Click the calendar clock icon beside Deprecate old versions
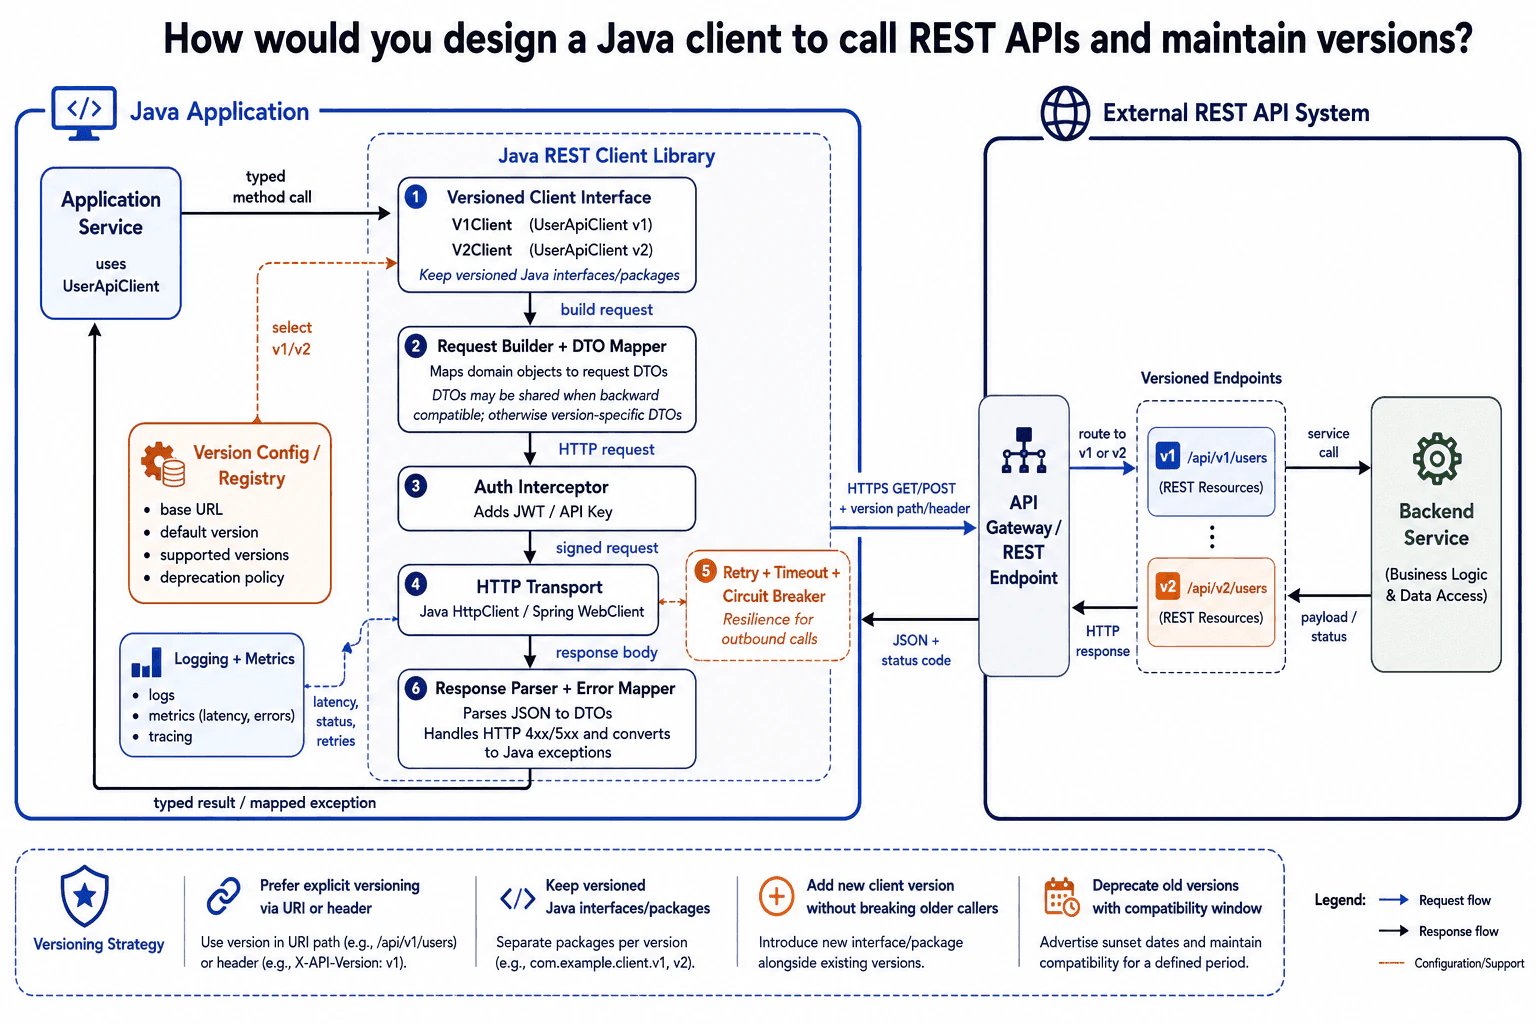This screenshot has width=1536, height=1024. 1060,897
